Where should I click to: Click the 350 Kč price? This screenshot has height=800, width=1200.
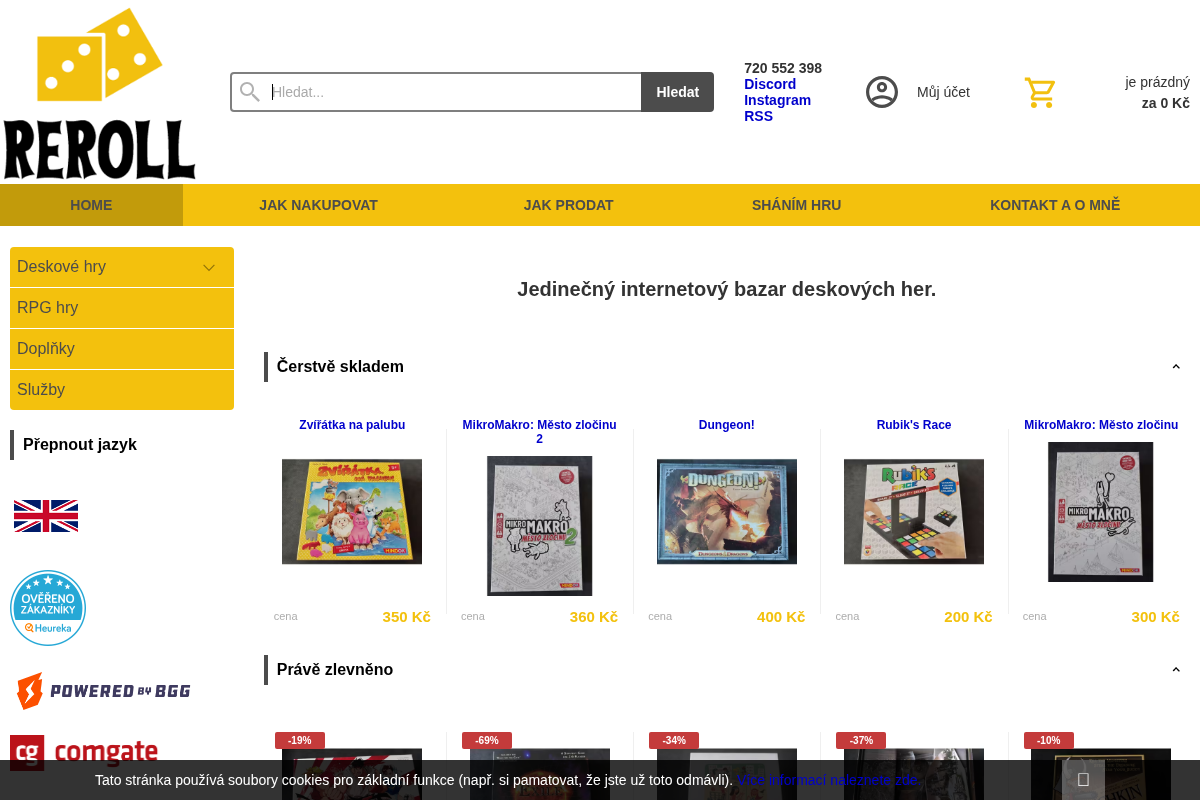coord(406,617)
